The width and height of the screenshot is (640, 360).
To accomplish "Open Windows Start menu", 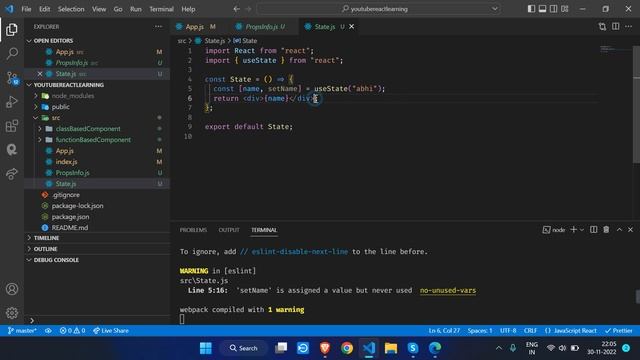I will pos(206,348).
